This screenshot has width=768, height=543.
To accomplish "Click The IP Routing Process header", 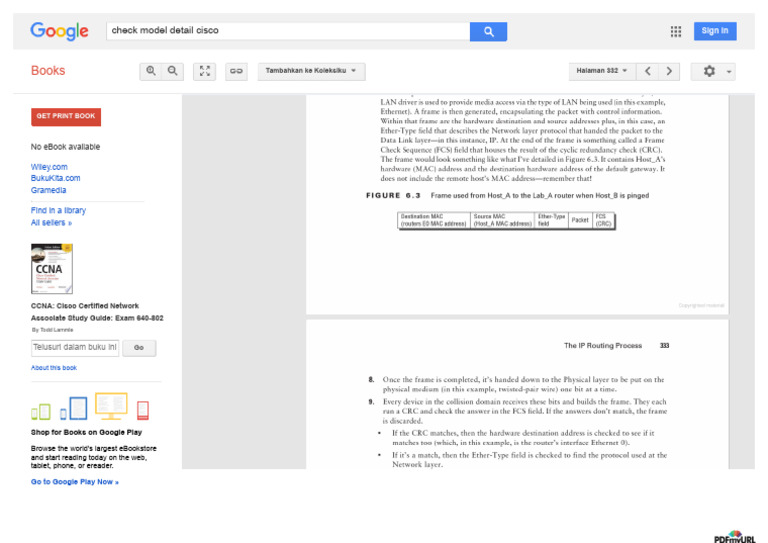I will (602, 346).
